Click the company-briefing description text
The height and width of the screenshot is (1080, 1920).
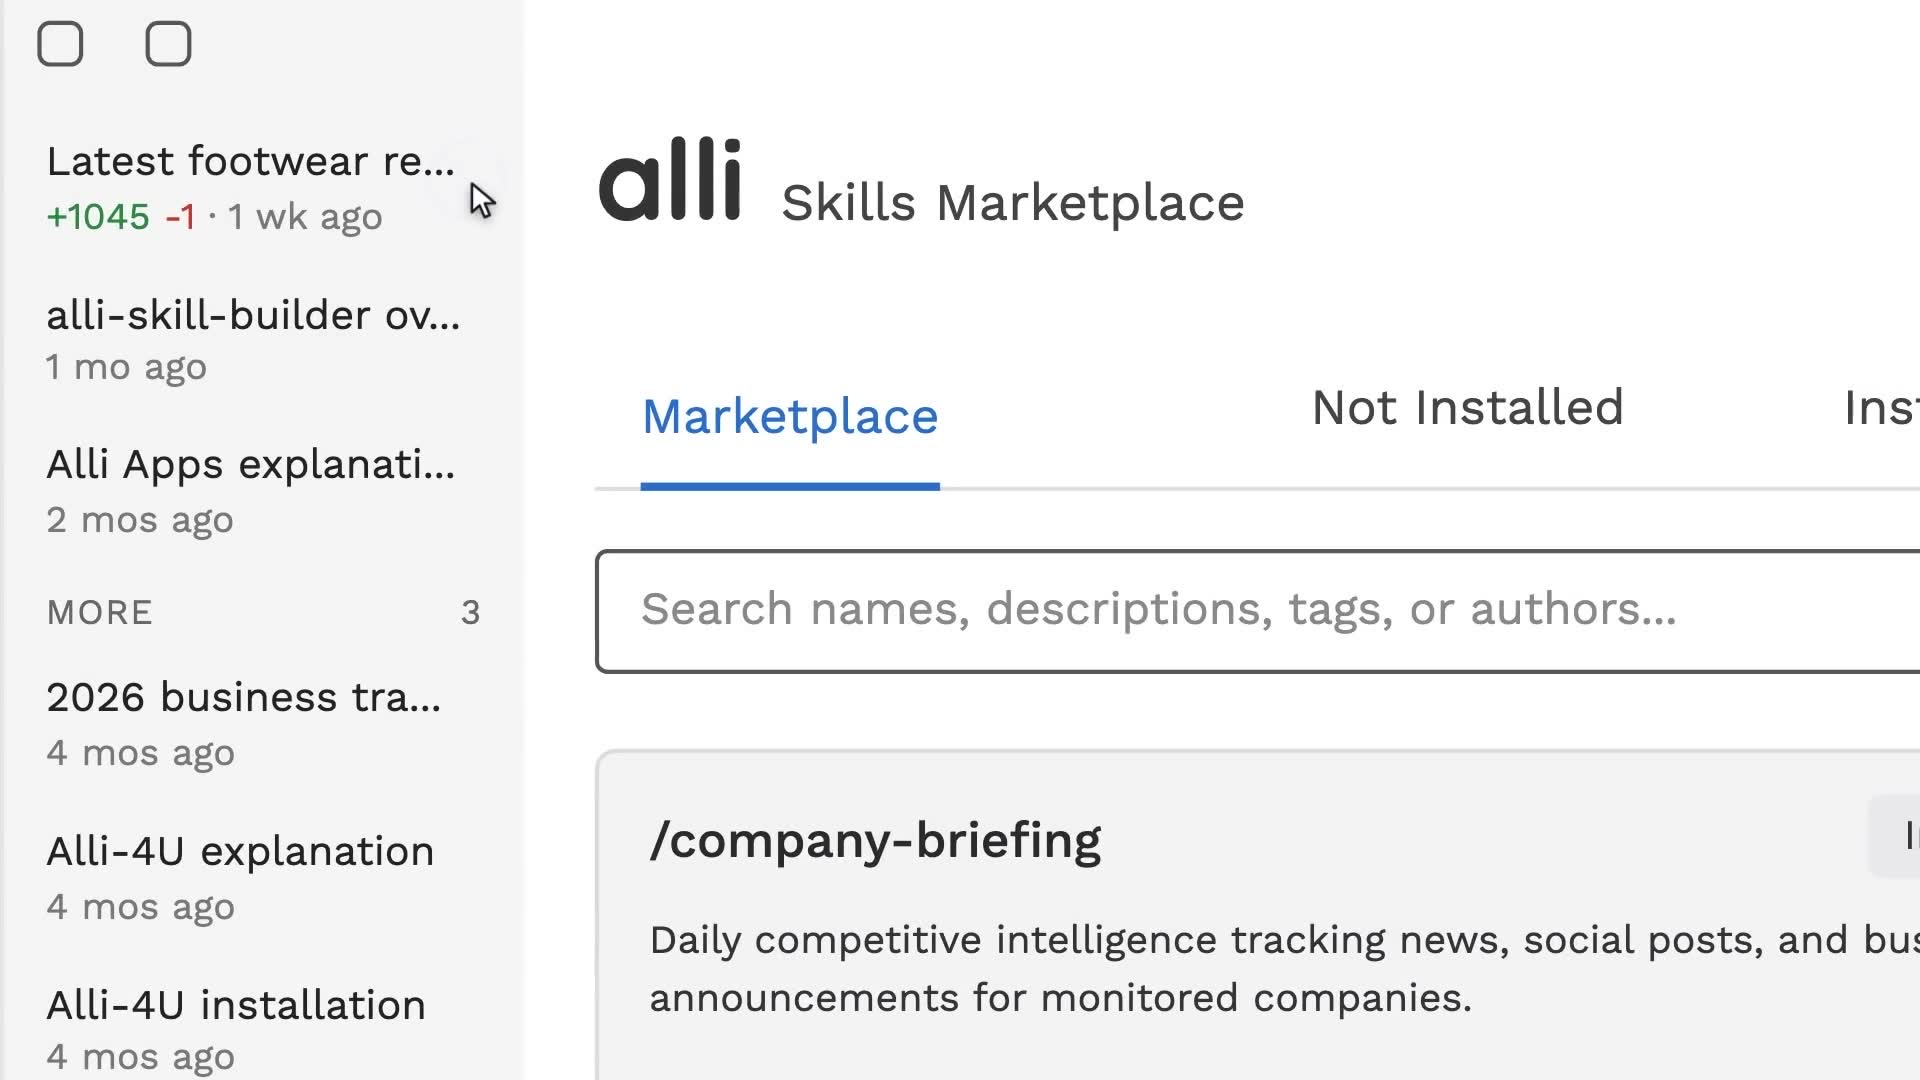pos(1284,968)
